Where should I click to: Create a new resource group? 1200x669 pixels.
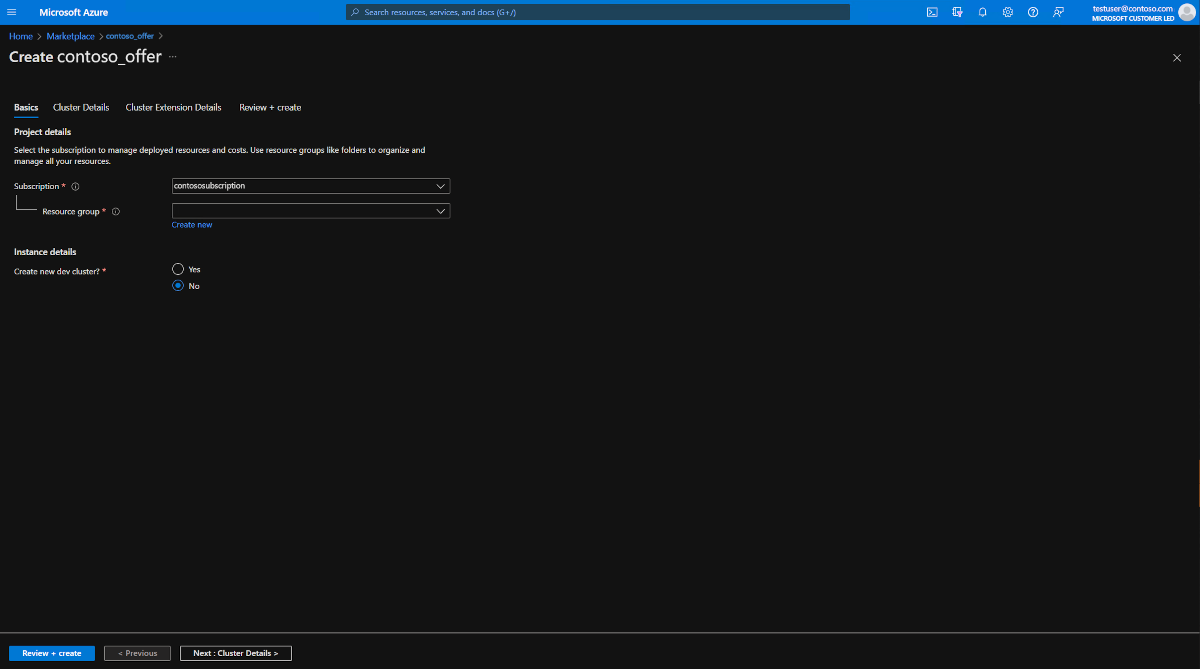192,224
